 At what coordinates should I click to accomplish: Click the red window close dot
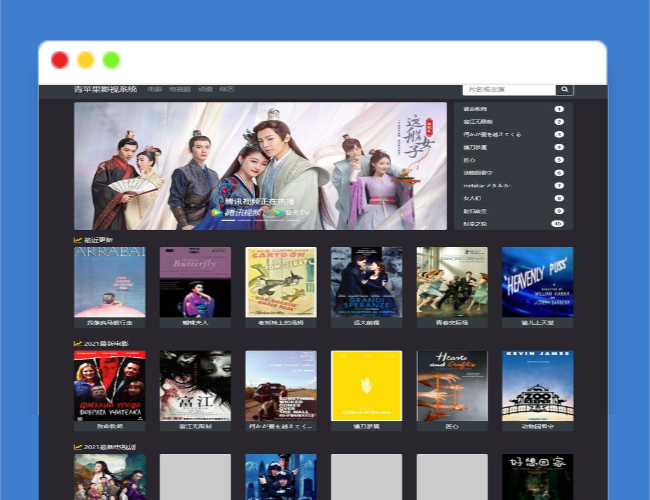[x=60, y=60]
